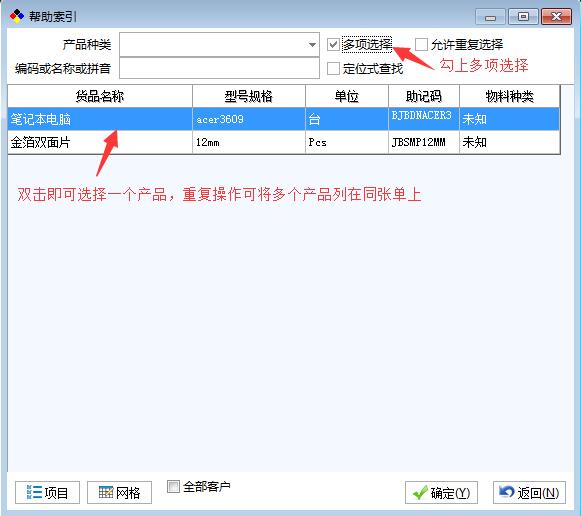Open the 产品种类 dropdown arrow
The image size is (581, 516).
point(312,45)
